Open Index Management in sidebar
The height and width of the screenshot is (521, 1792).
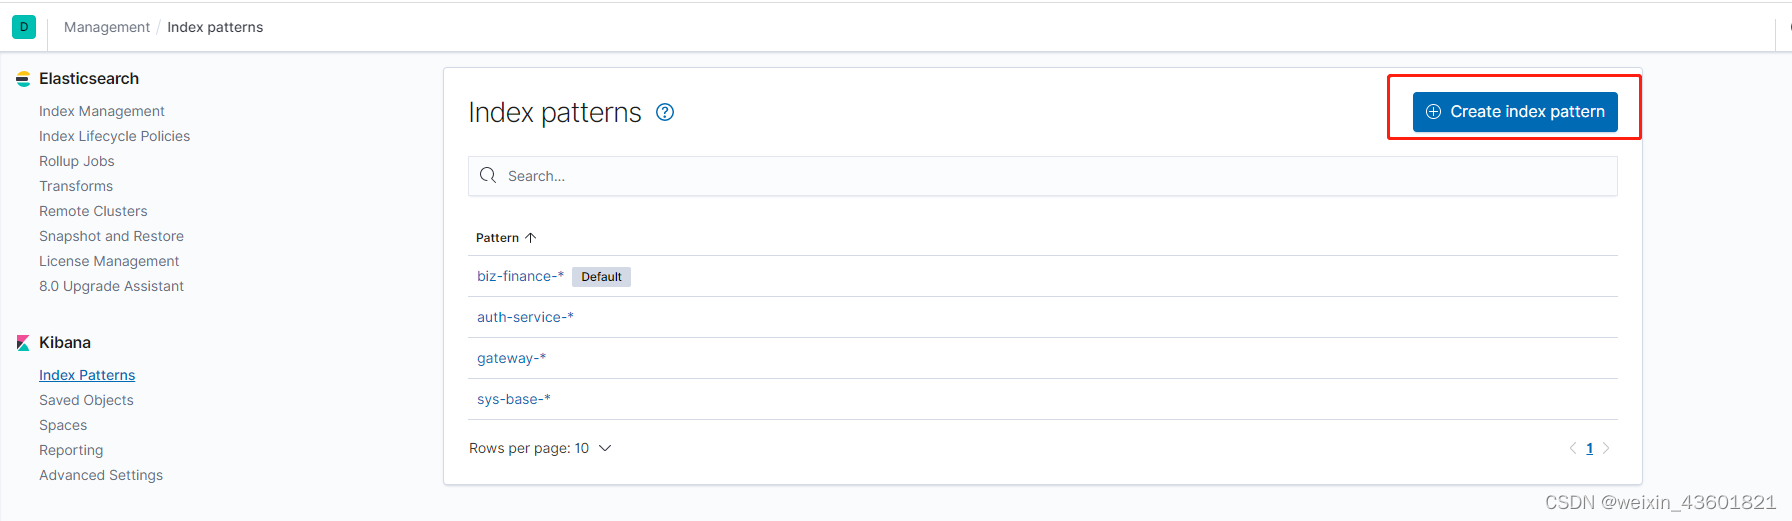point(102,111)
